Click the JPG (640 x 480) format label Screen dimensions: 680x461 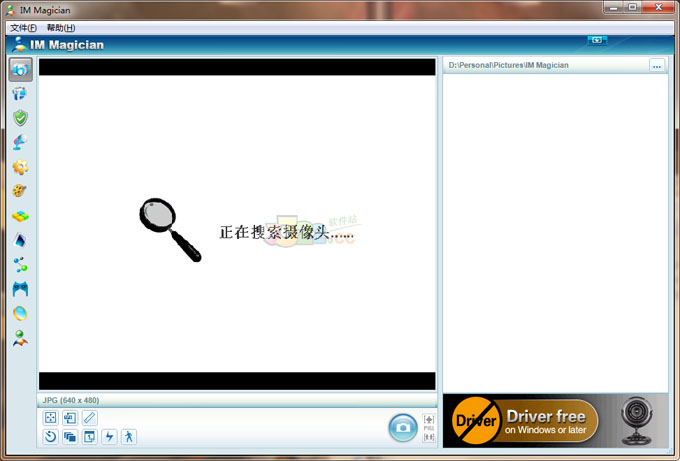pyautogui.click(x=71, y=400)
